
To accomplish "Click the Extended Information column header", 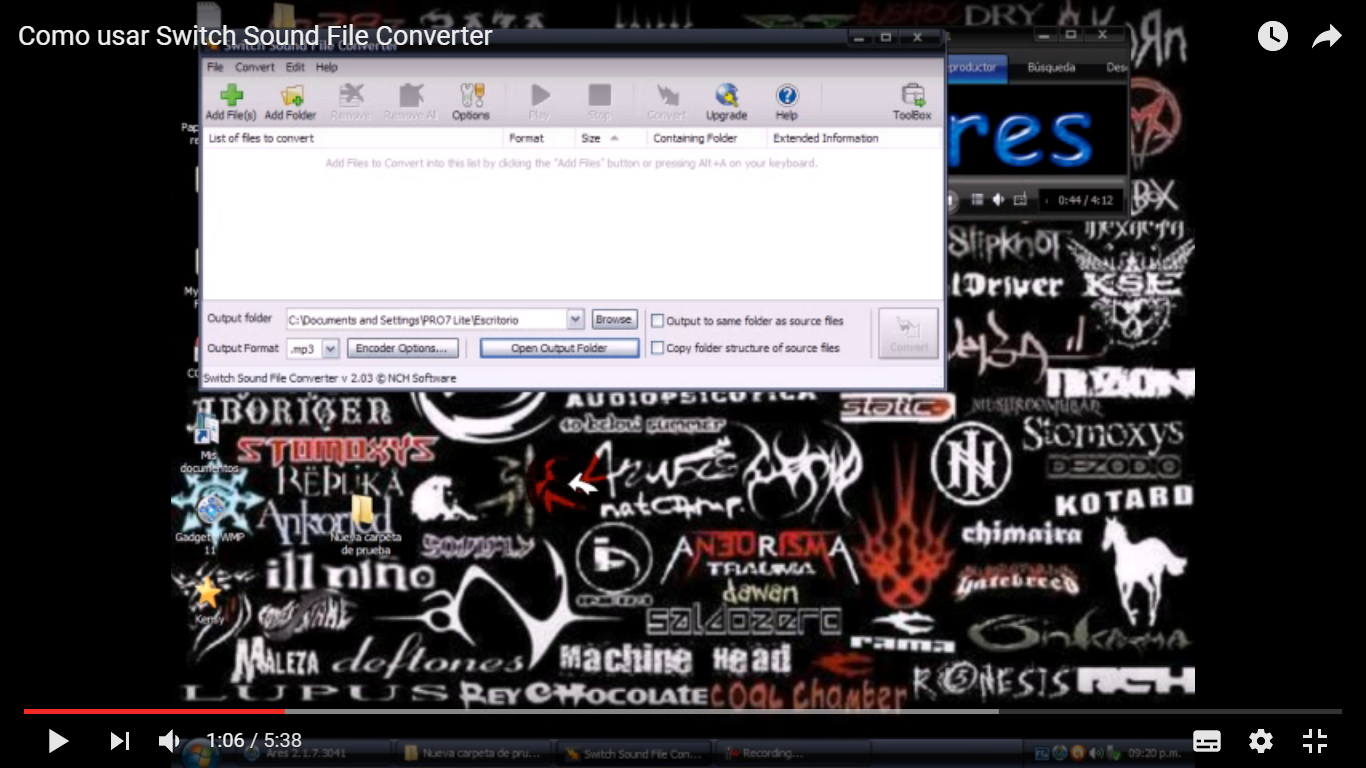I will tap(855, 138).
